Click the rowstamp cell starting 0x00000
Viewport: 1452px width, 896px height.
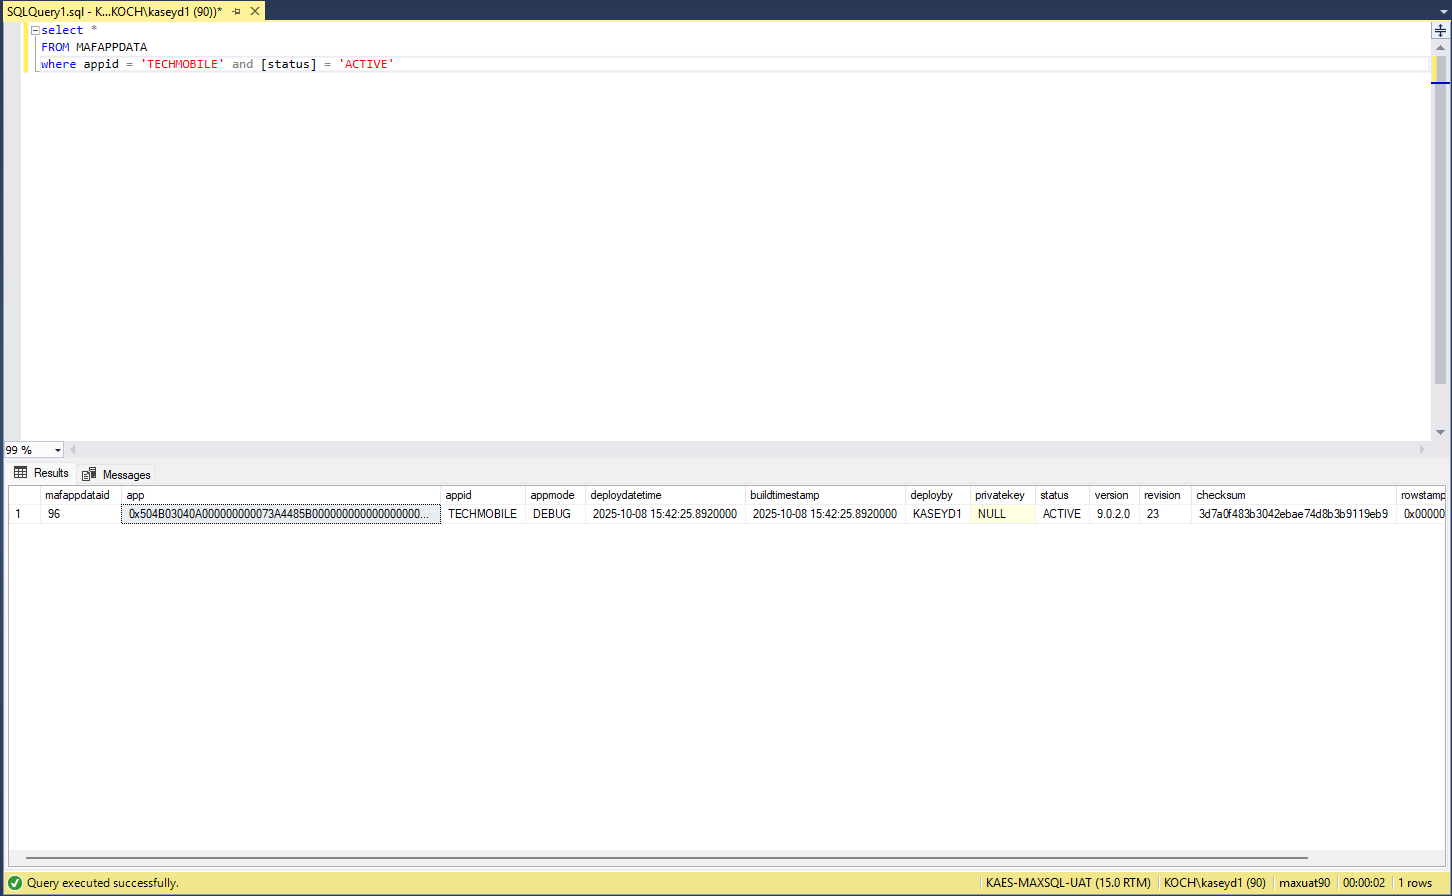(x=1421, y=514)
